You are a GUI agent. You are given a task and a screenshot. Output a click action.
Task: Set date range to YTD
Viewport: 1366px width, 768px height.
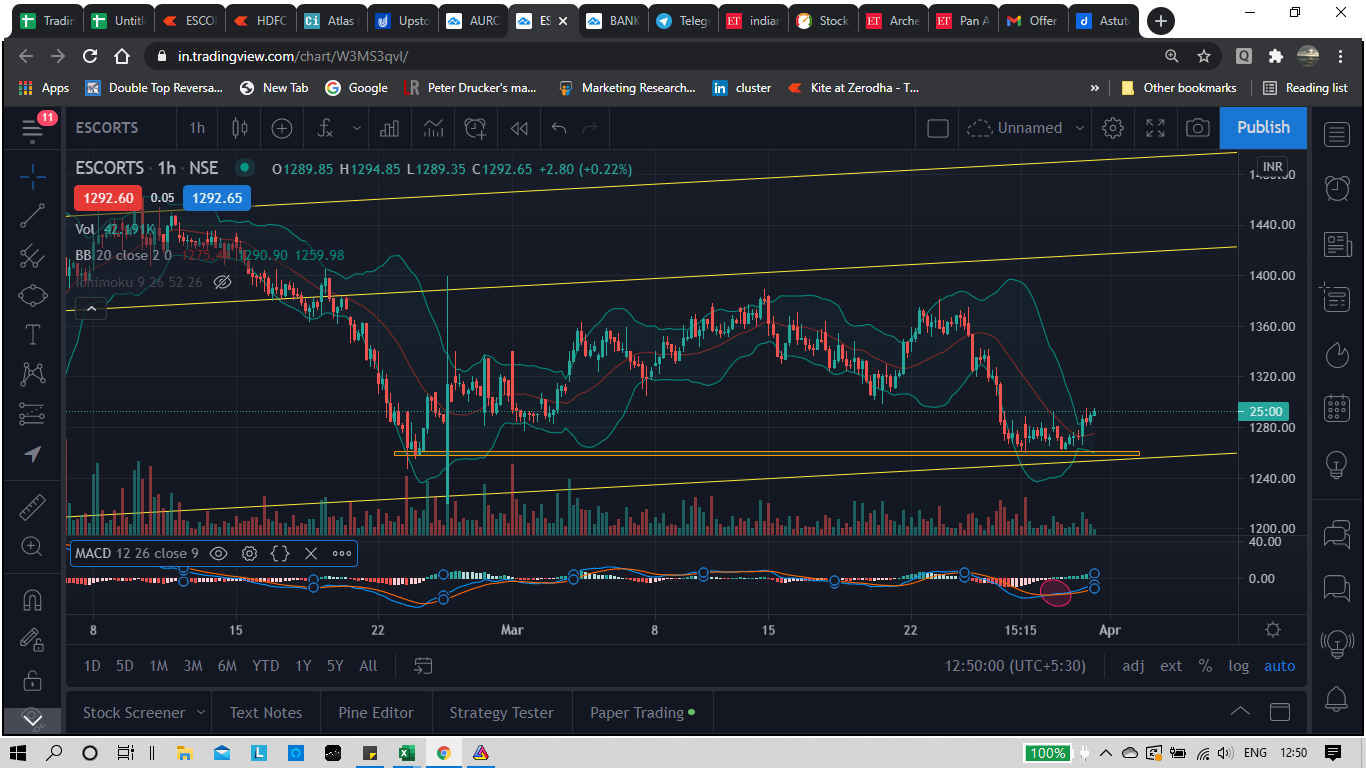[265, 666]
